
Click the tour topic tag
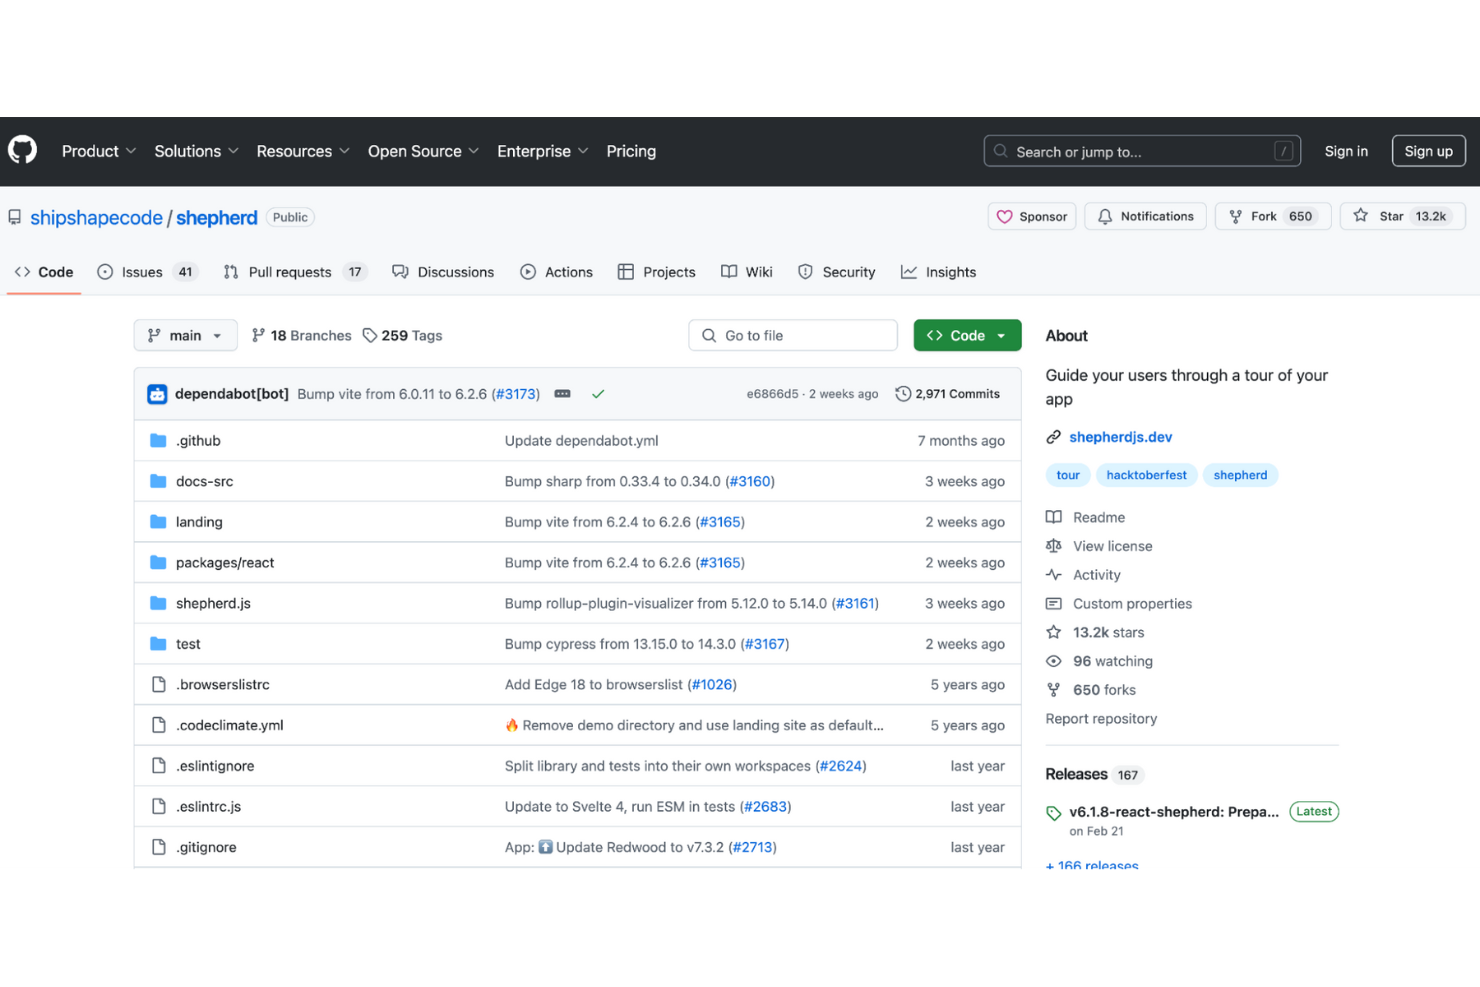(x=1068, y=475)
